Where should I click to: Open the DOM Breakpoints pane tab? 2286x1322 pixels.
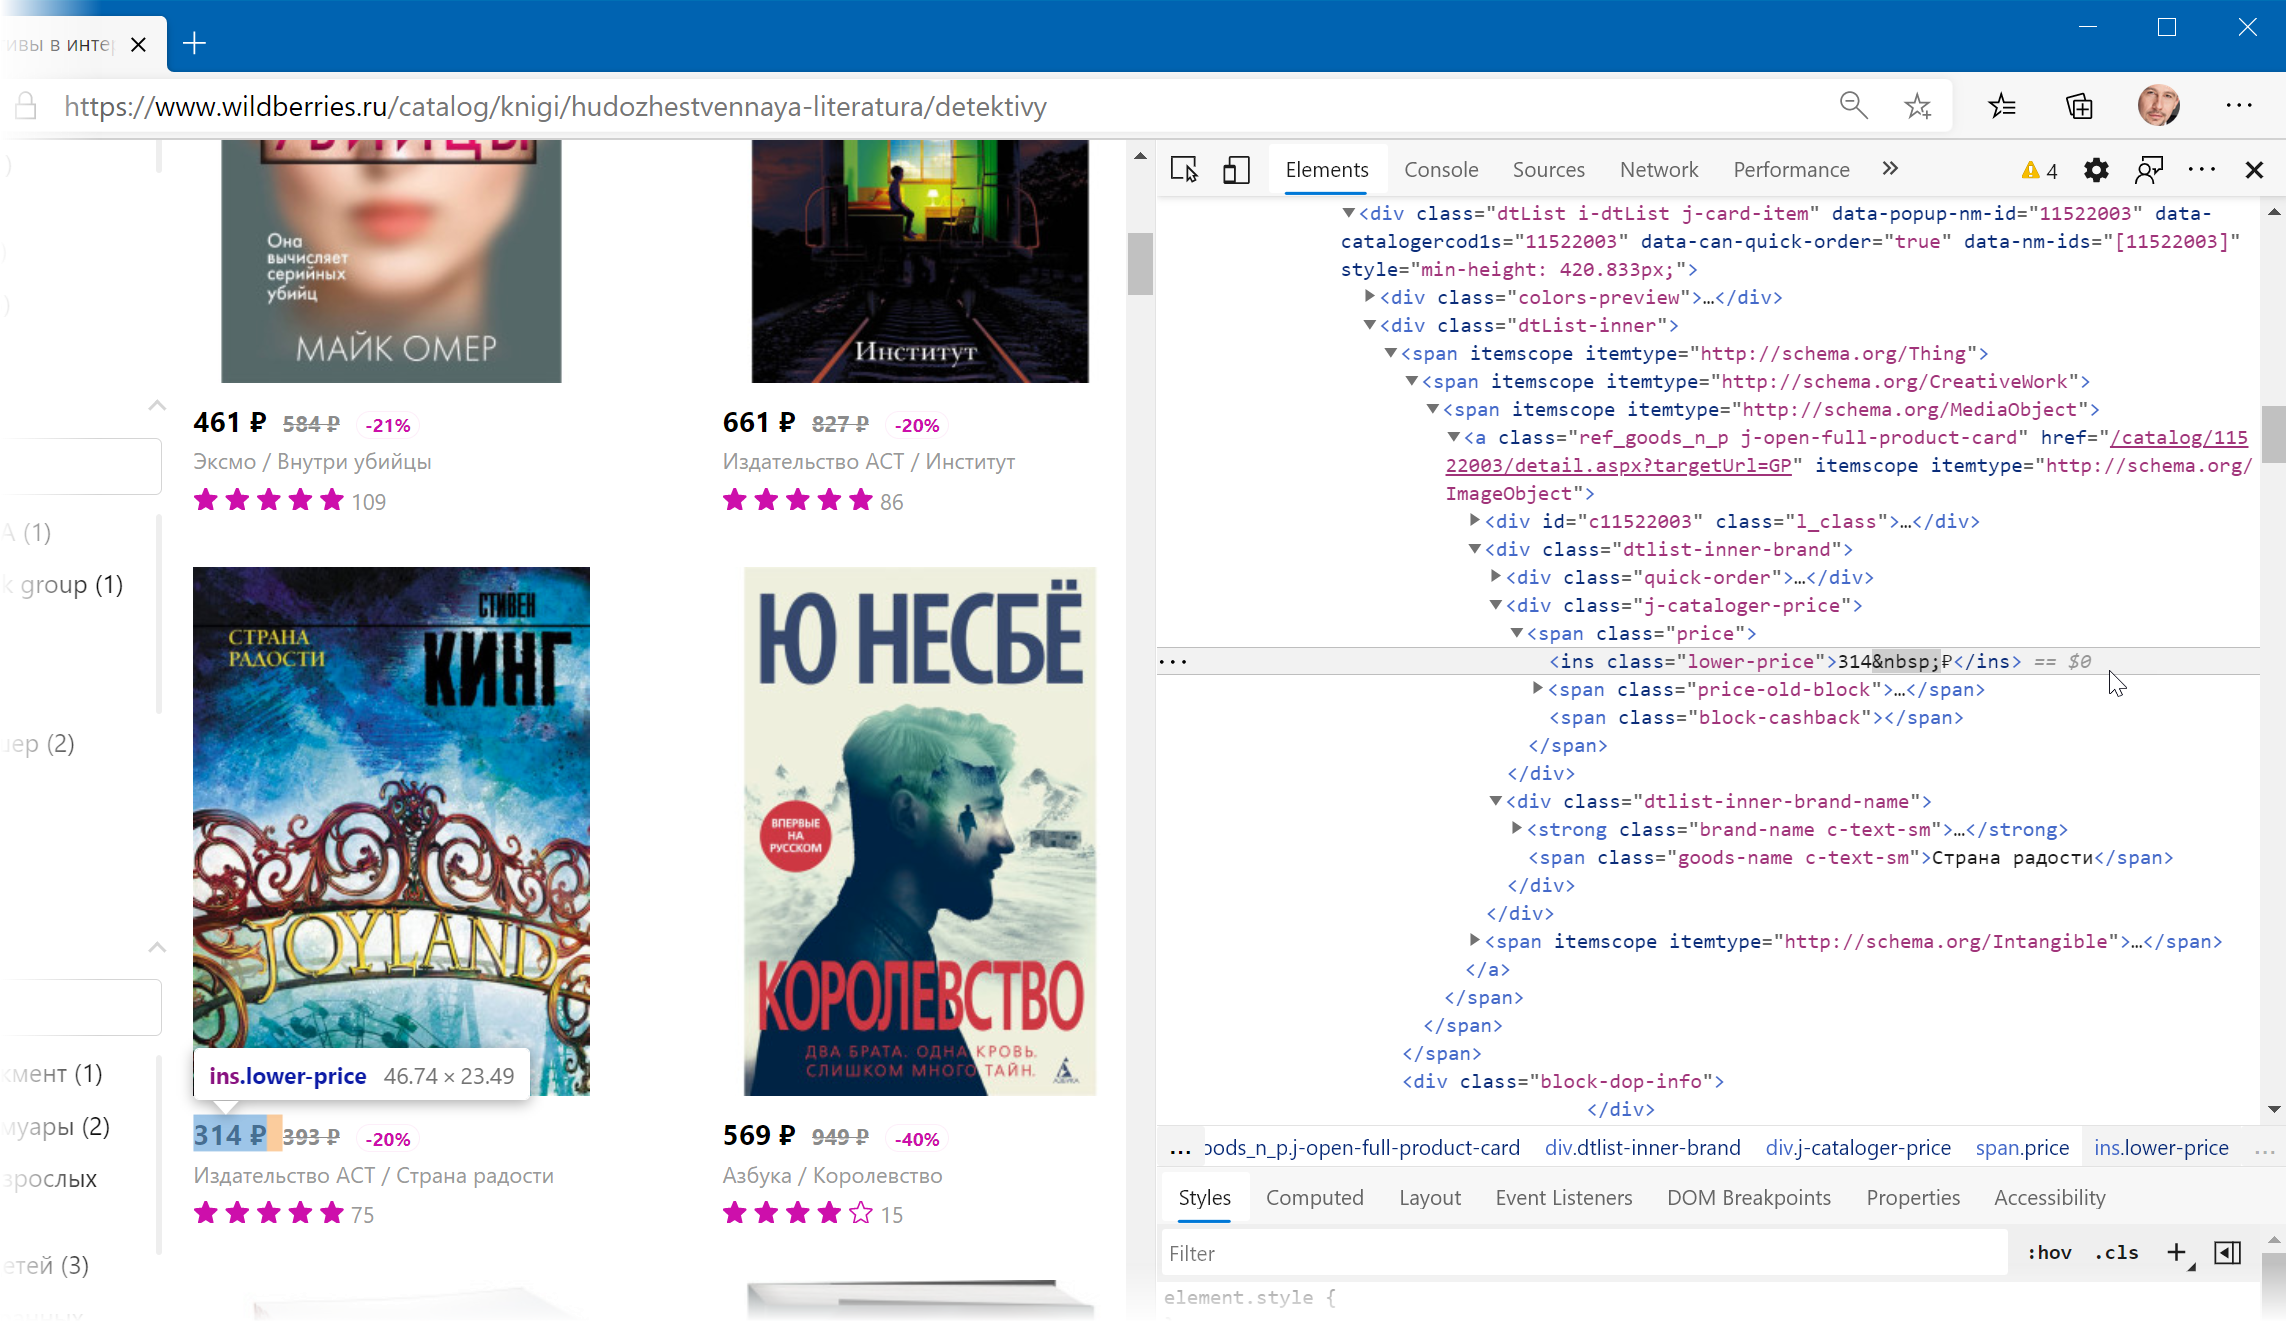tap(1748, 1197)
